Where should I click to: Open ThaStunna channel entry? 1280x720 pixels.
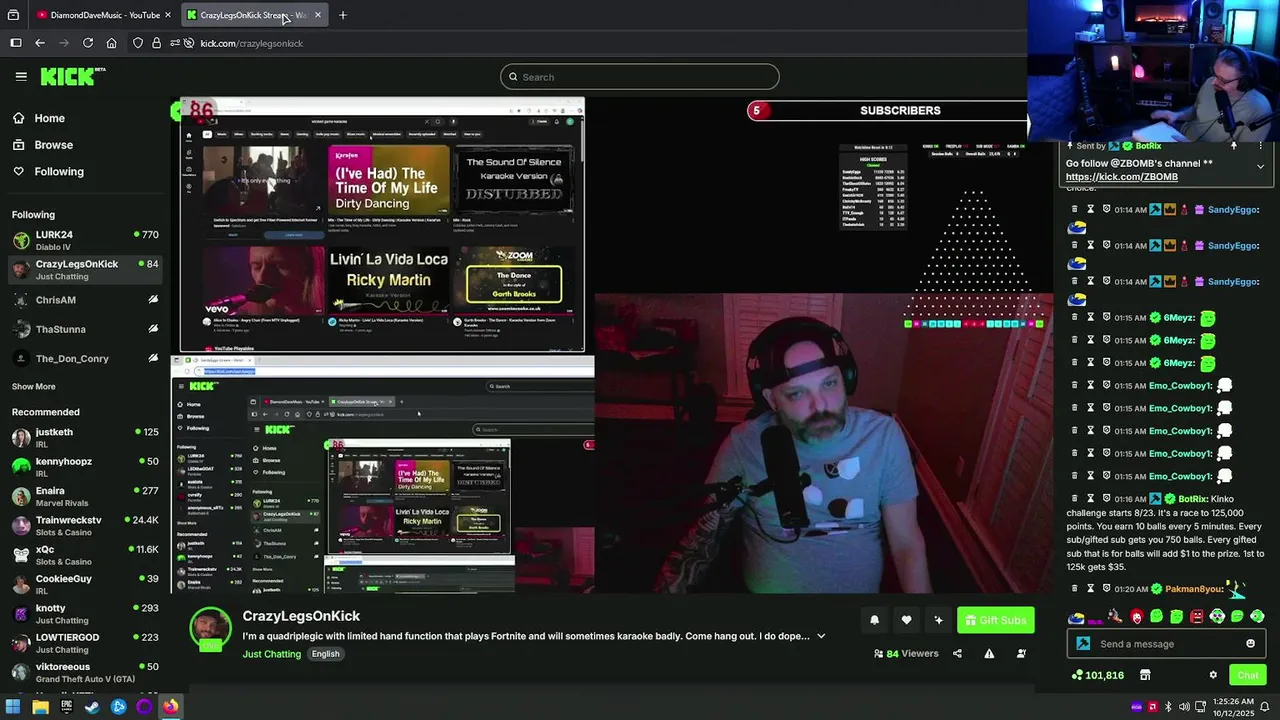(x=85, y=329)
